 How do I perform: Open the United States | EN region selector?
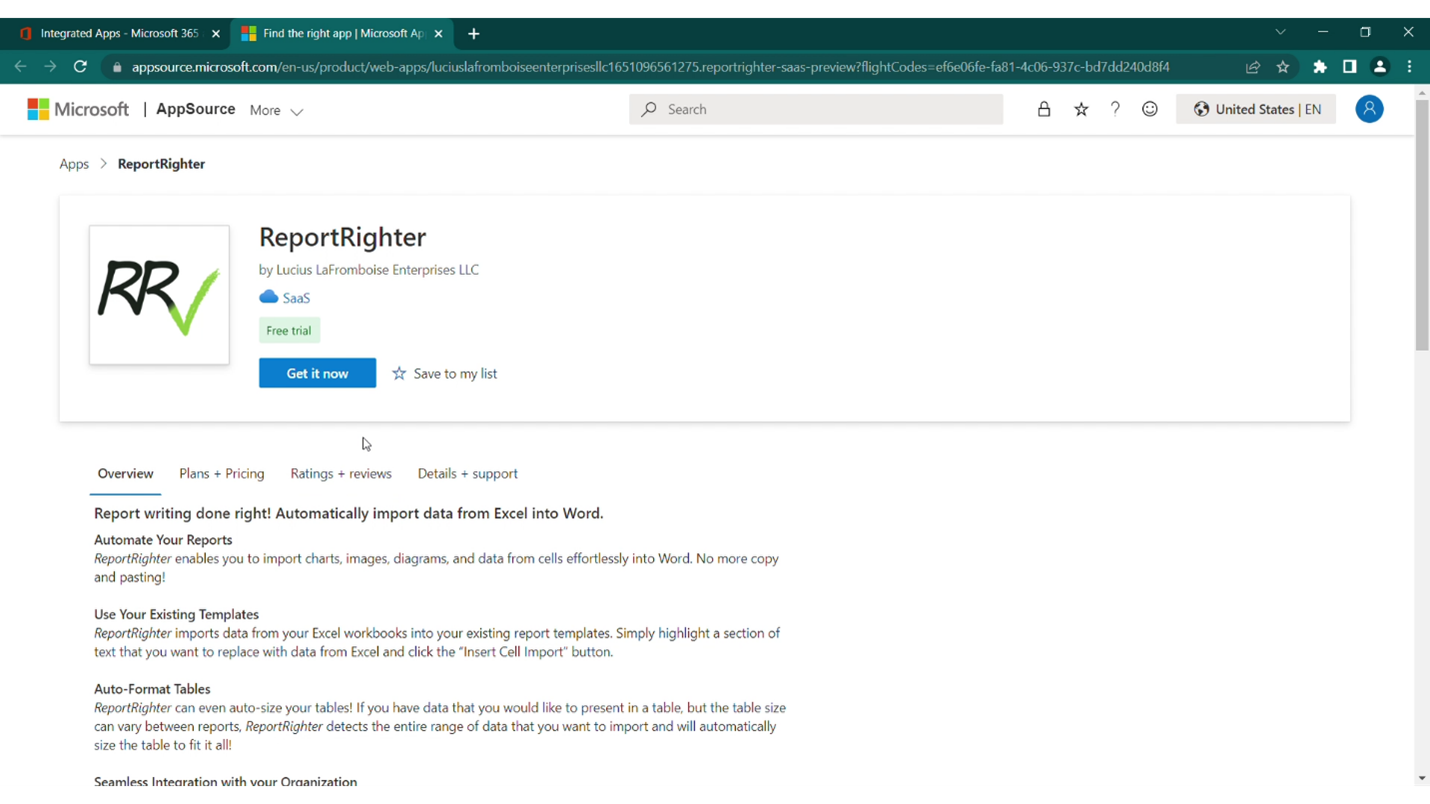(1256, 109)
